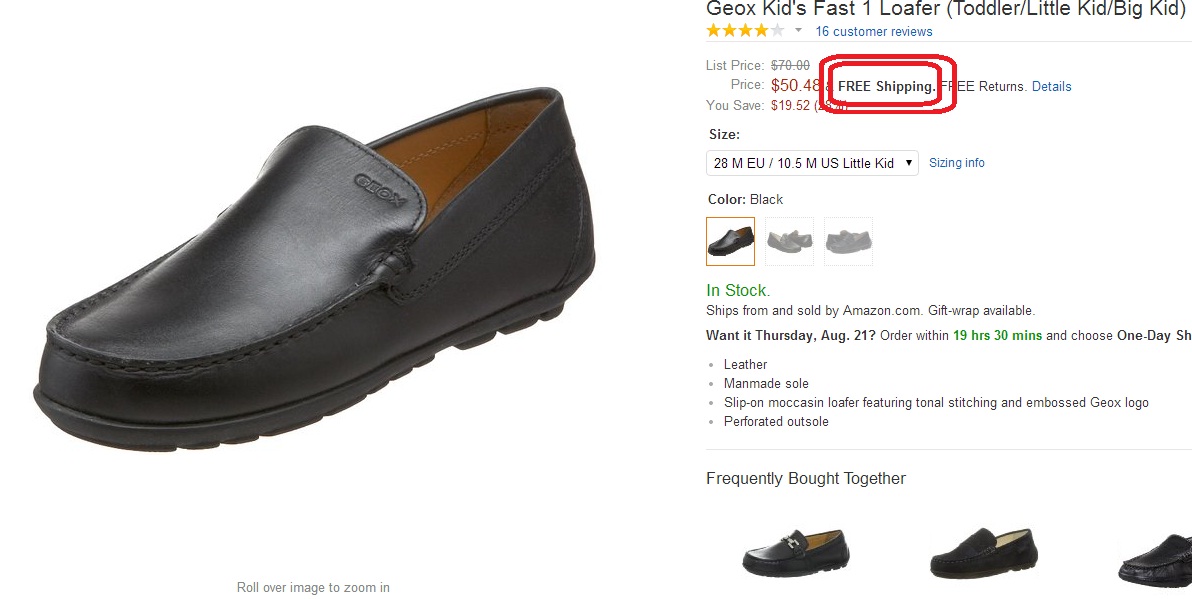Open the 16 customer reviews link

tap(874, 31)
